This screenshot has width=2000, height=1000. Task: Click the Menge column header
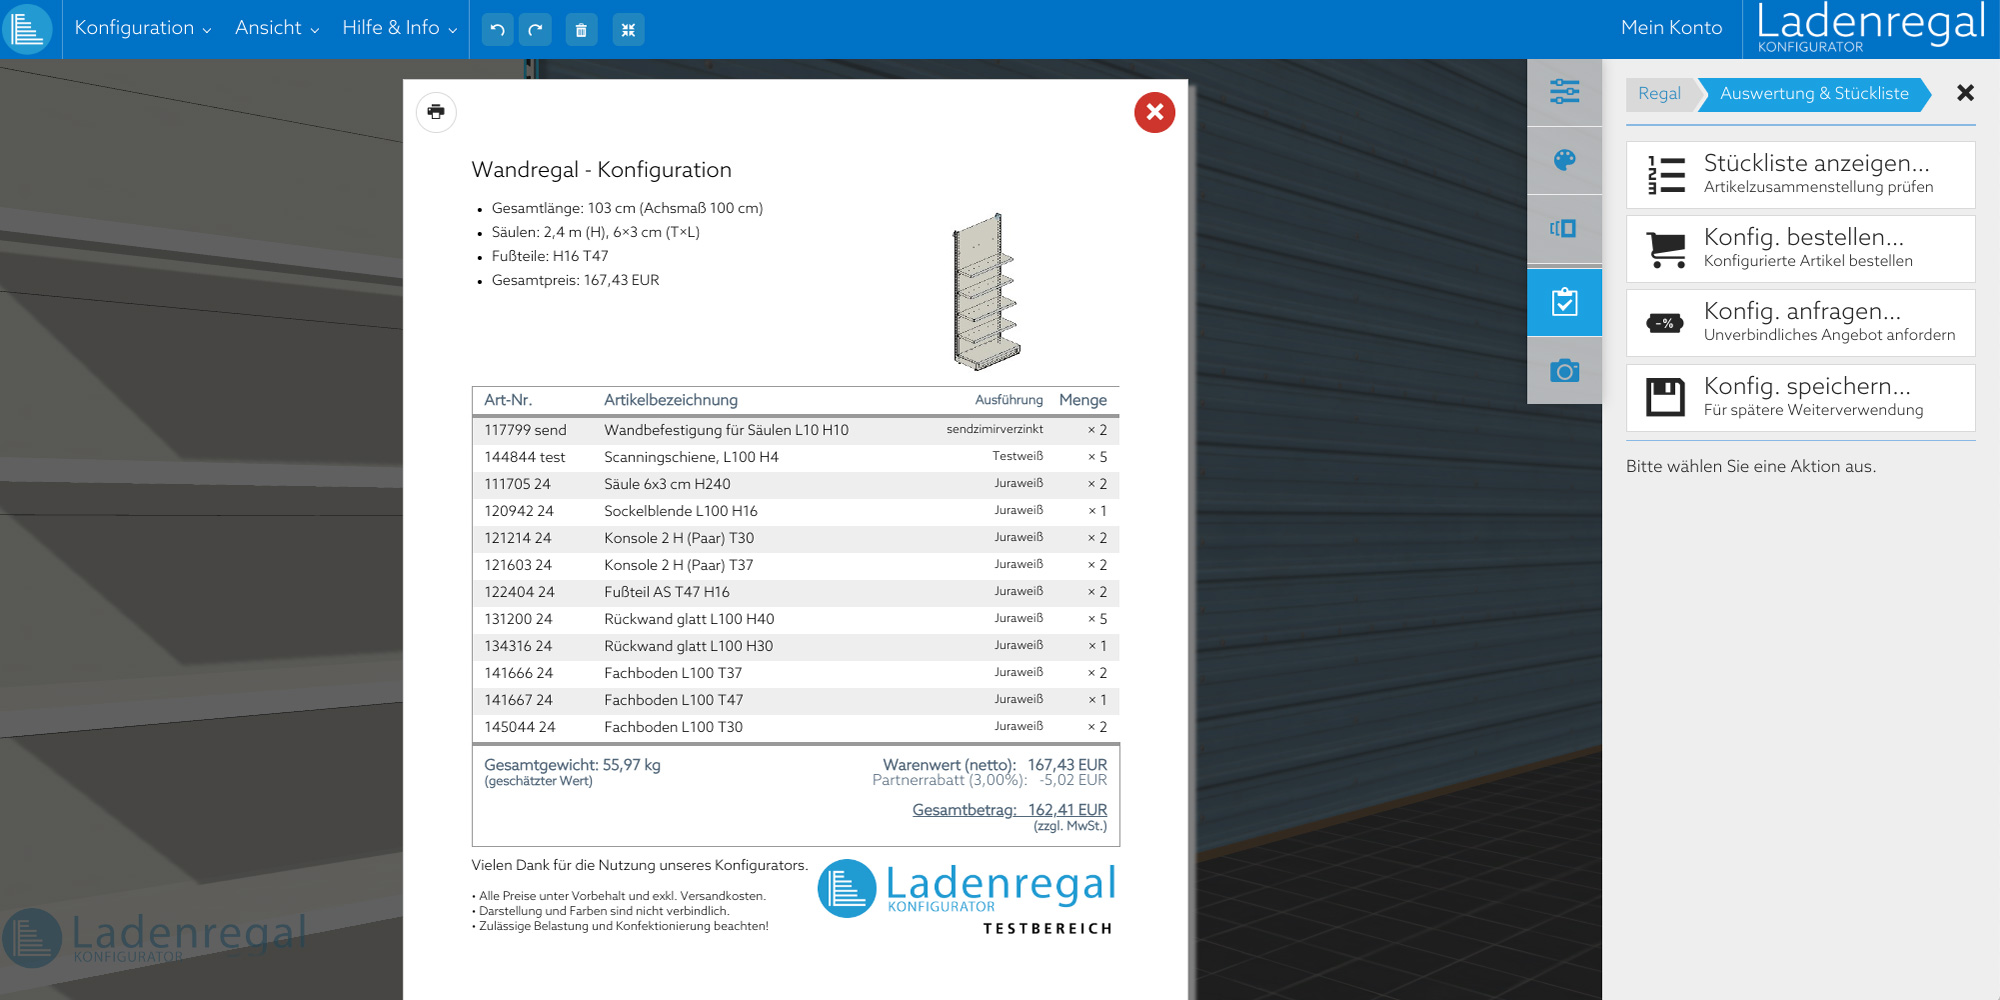[1083, 400]
